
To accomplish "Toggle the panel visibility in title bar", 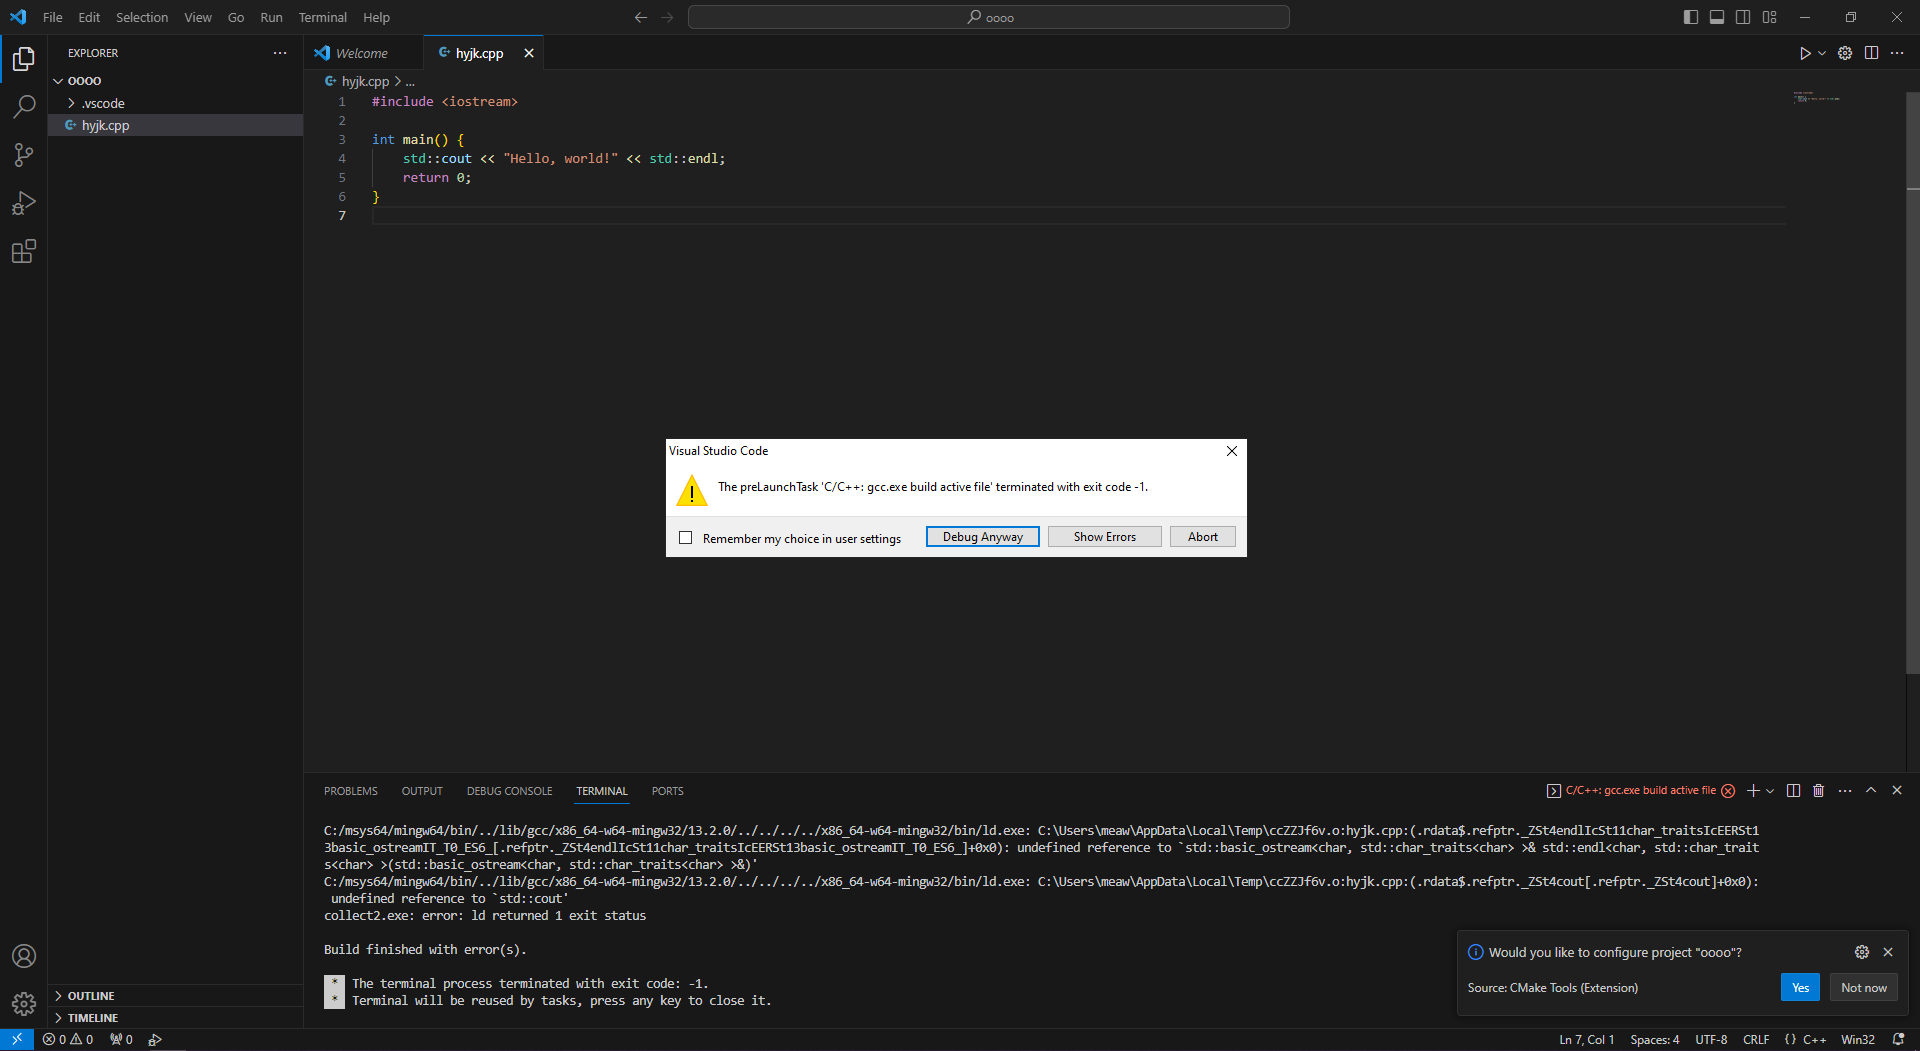I will pyautogui.click(x=1716, y=17).
